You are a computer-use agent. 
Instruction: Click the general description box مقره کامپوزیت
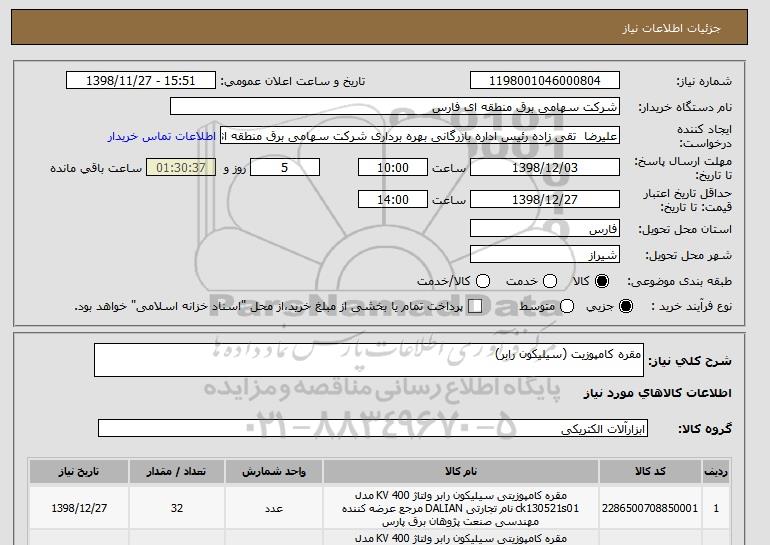point(369,360)
